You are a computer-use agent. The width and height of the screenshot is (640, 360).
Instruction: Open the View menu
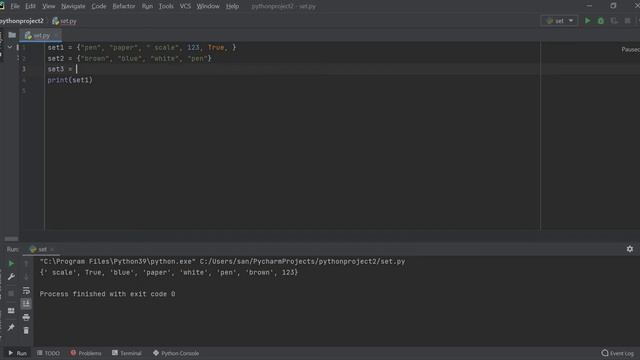[49, 6]
